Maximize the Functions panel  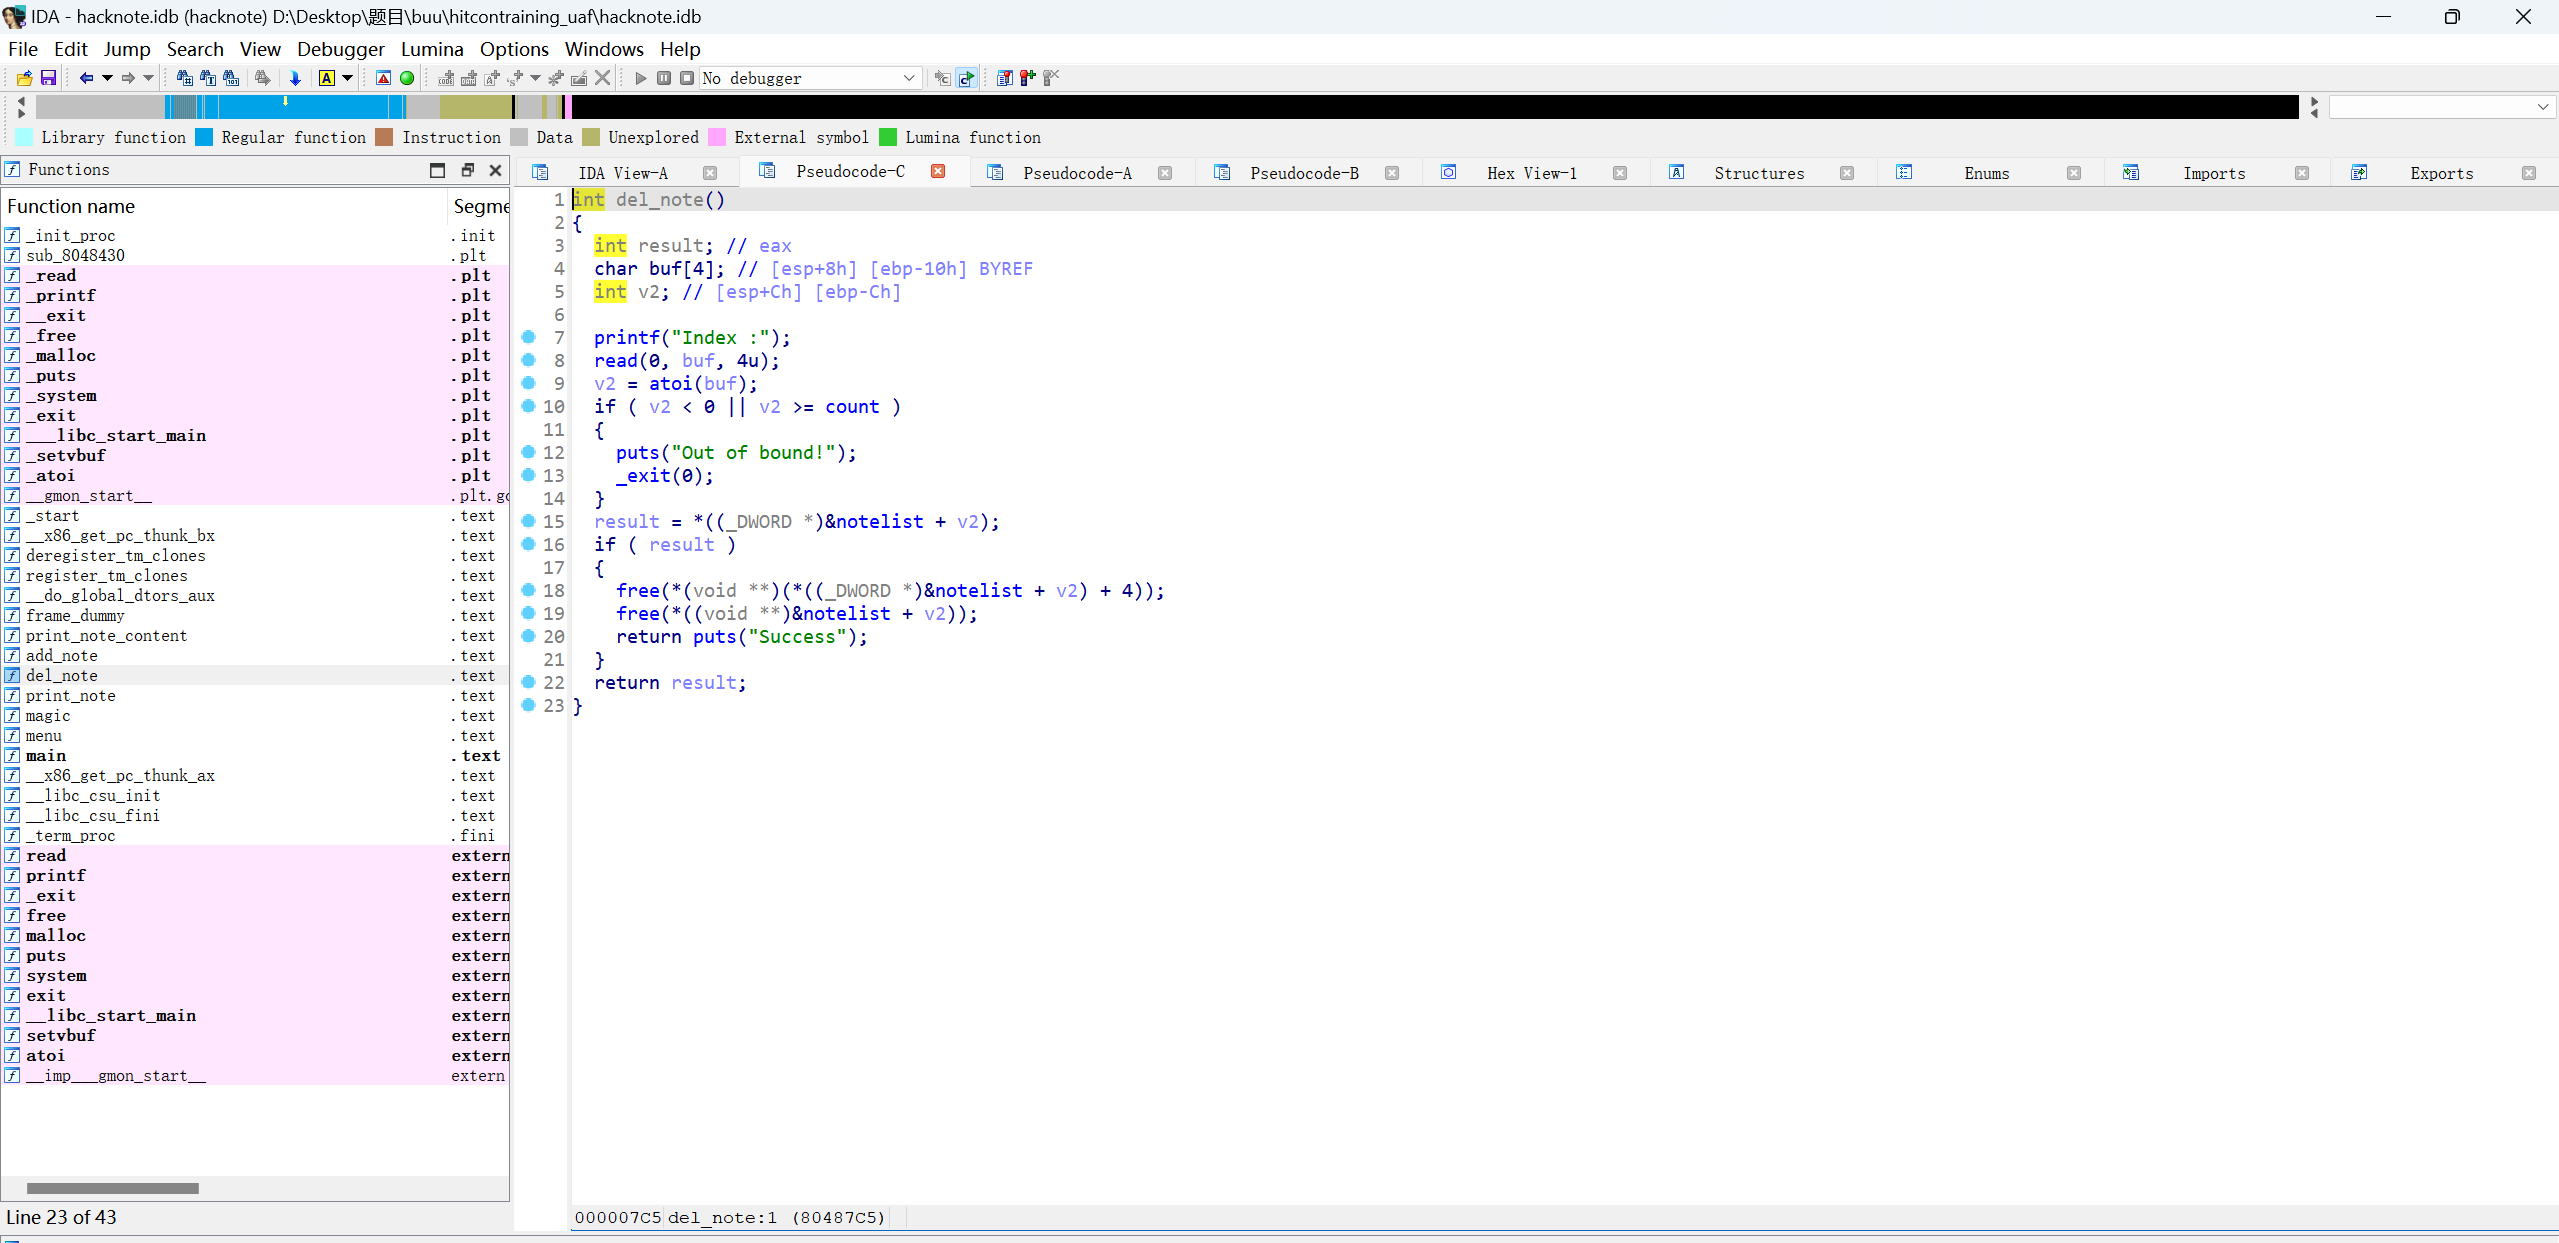coord(437,170)
